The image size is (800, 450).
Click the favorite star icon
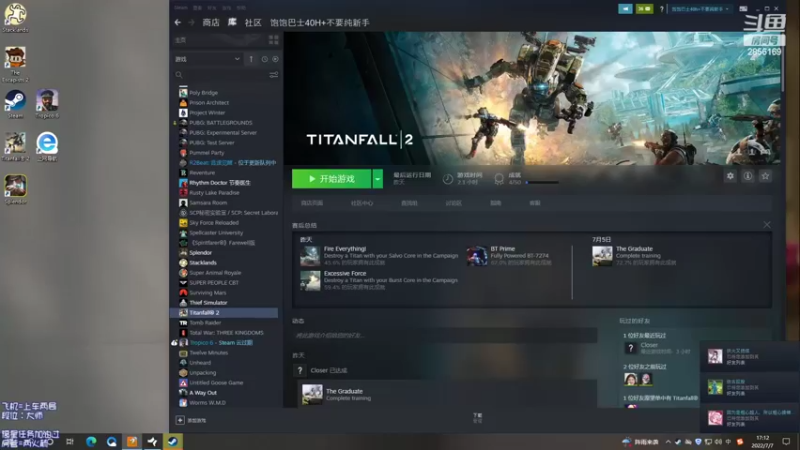point(765,176)
